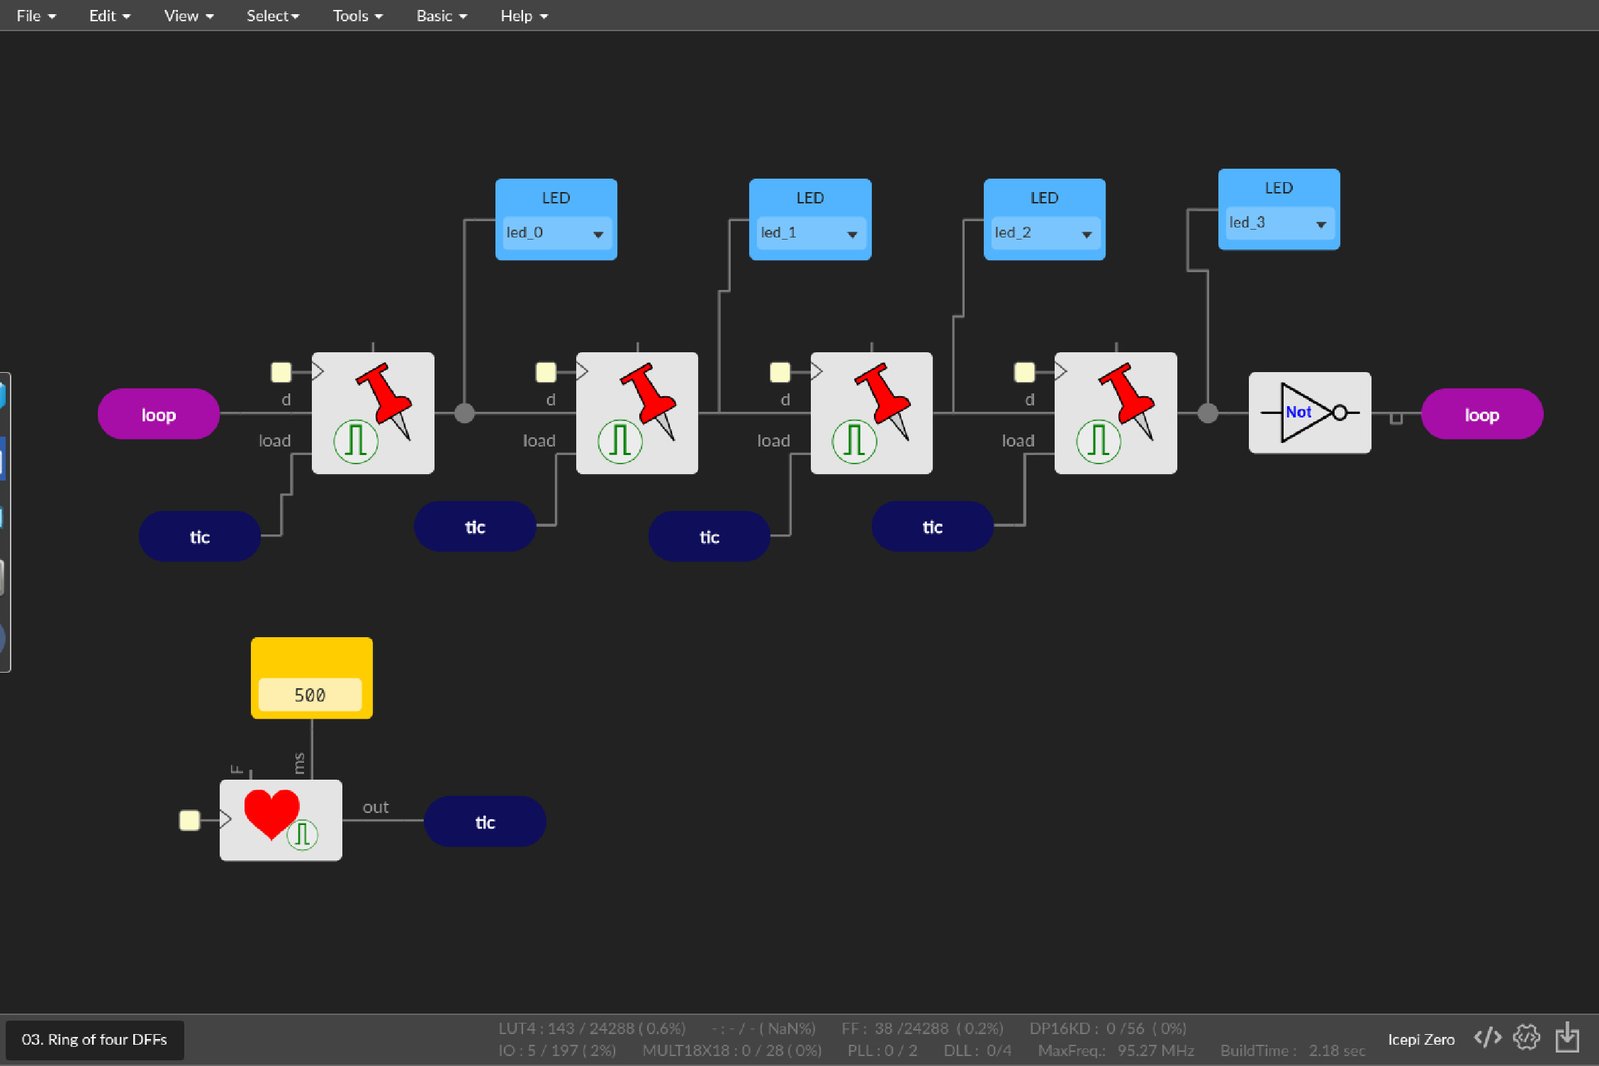The image size is (1599, 1066).
Task: Click the upload-to-board icon at bottom right
Action: (x=1567, y=1038)
